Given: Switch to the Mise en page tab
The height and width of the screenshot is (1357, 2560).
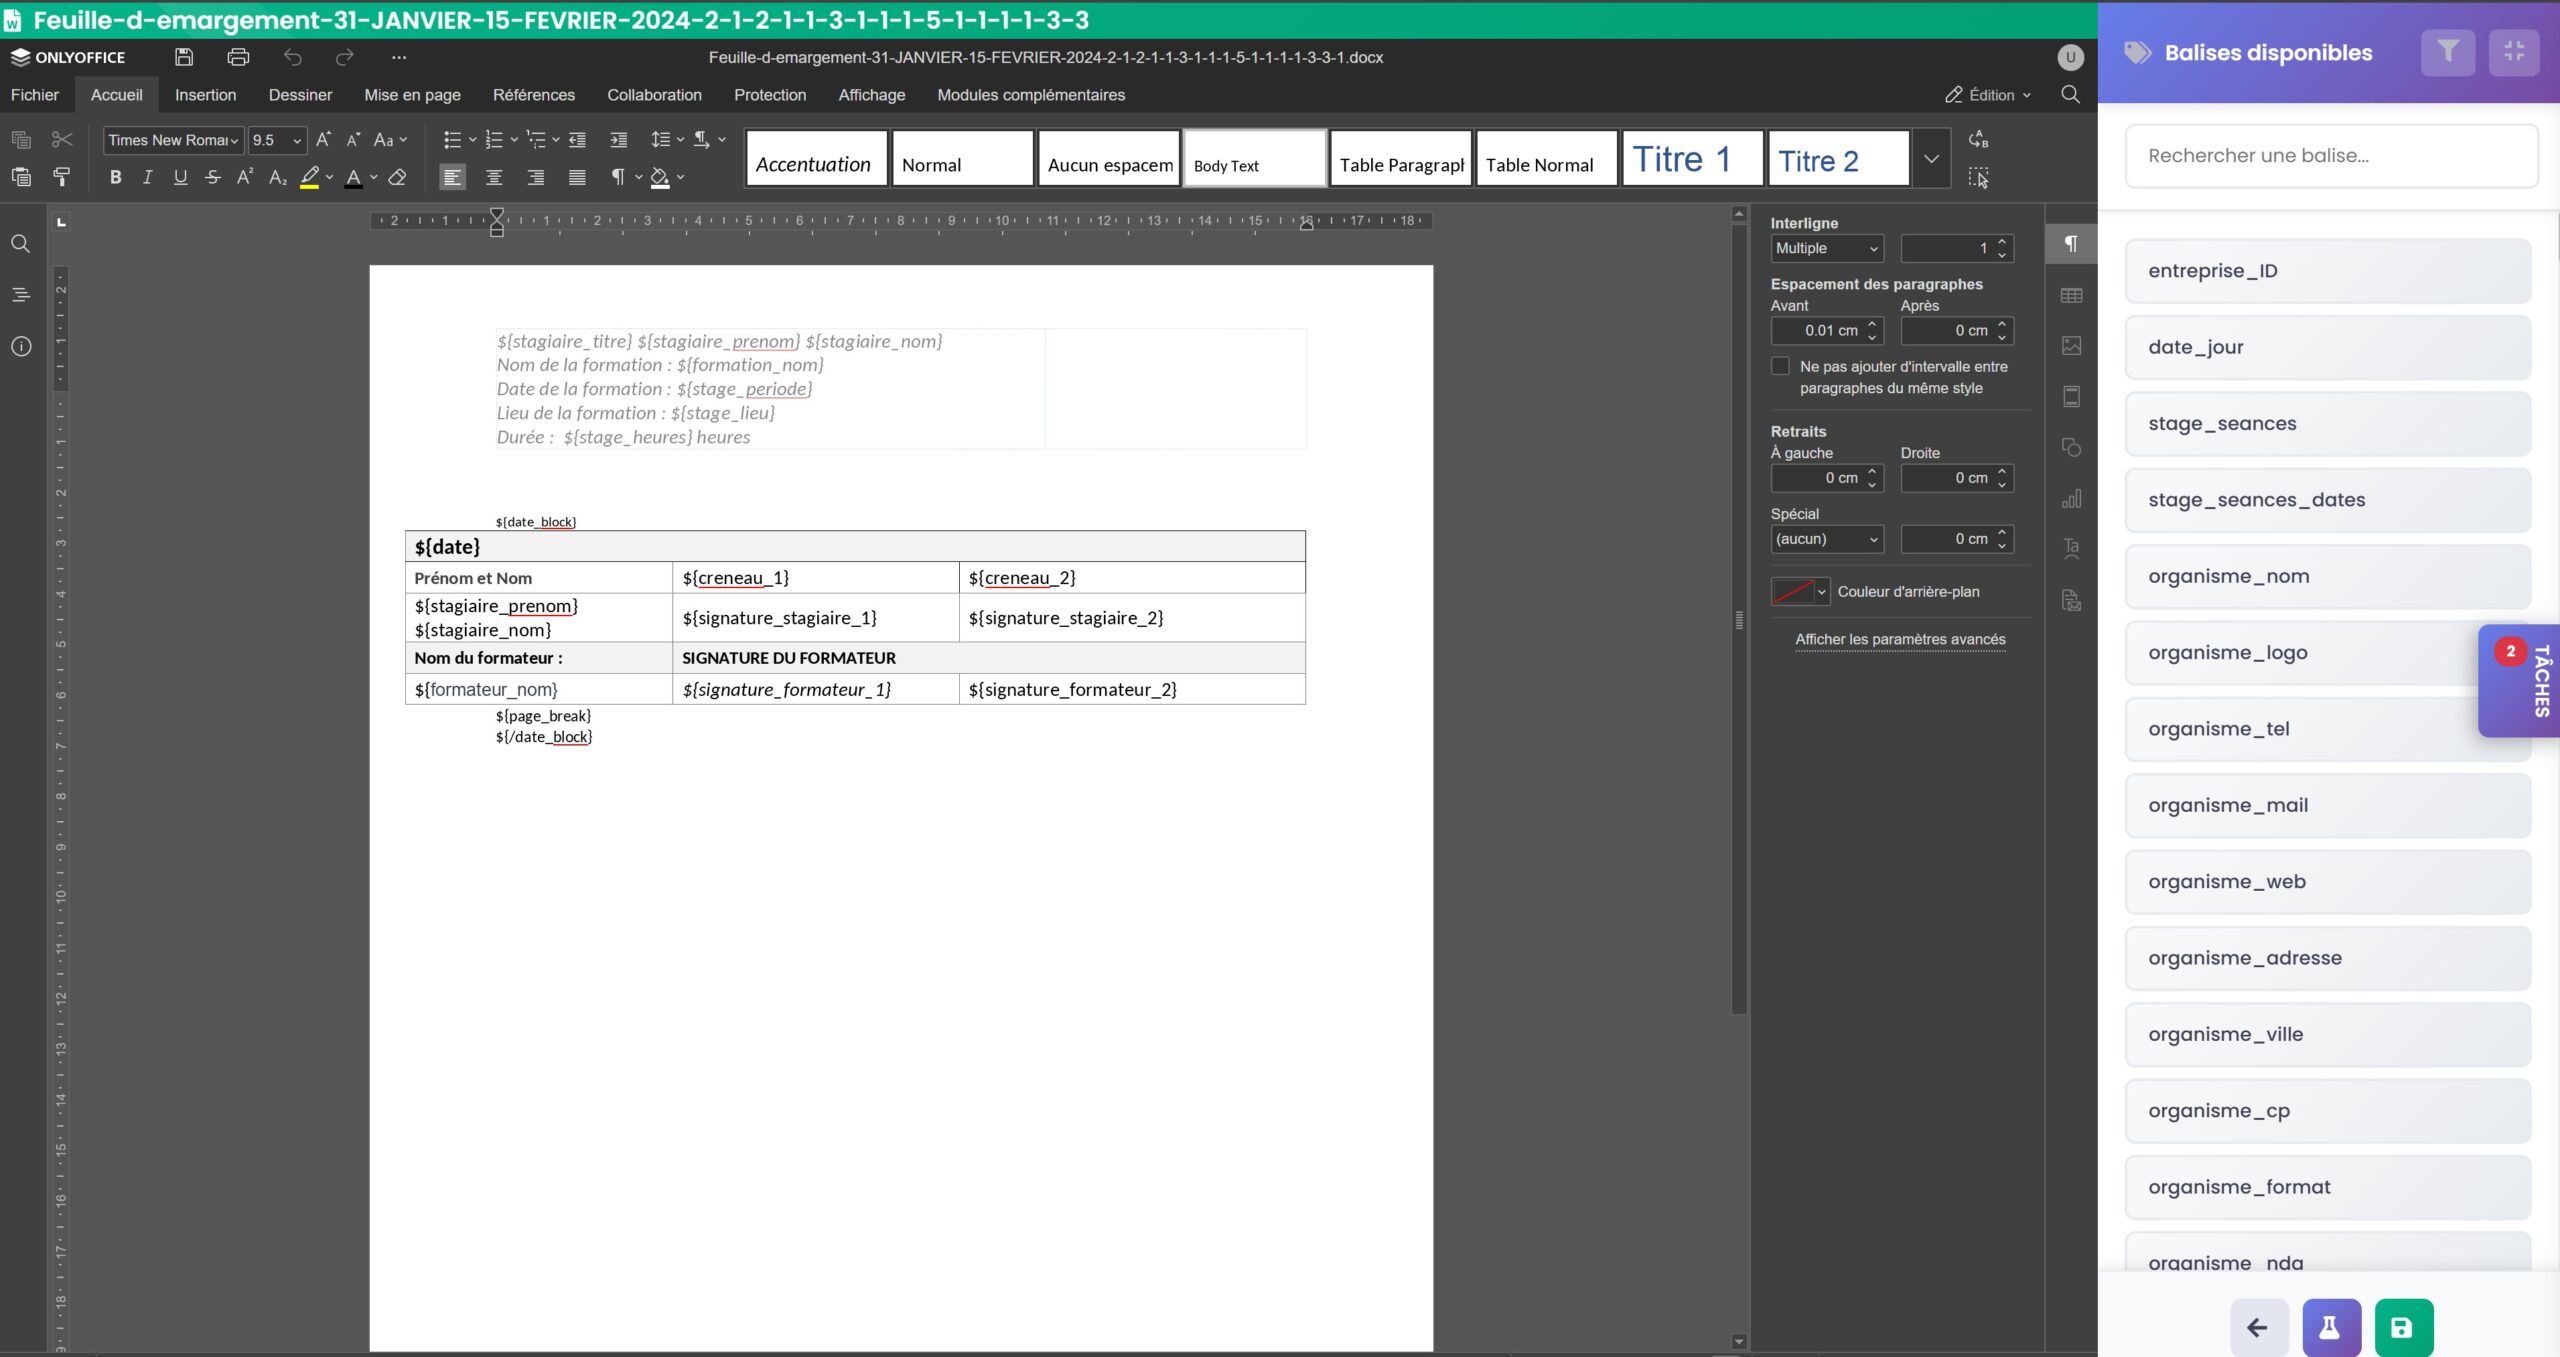Looking at the screenshot, I should [412, 95].
